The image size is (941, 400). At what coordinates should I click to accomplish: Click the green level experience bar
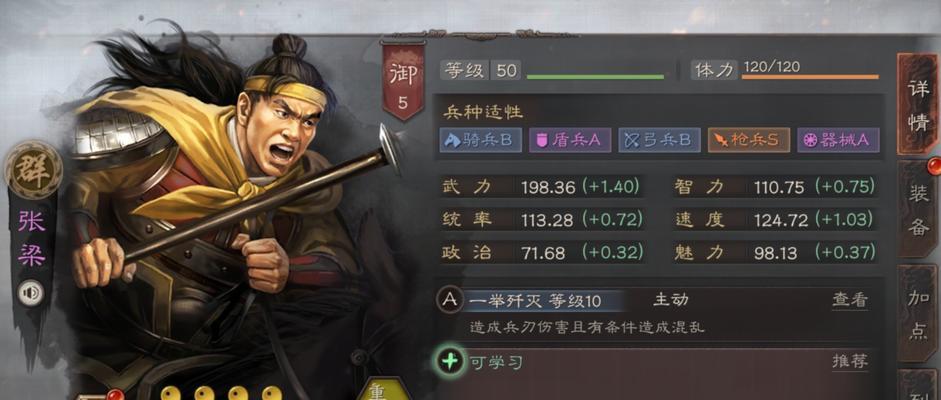coord(595,77)
